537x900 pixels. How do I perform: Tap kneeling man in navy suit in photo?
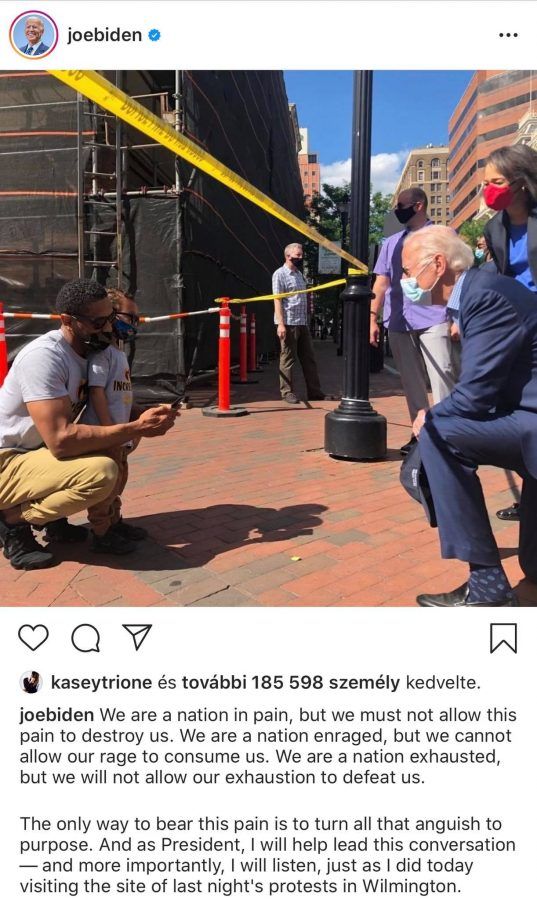(x=468, y=413)
